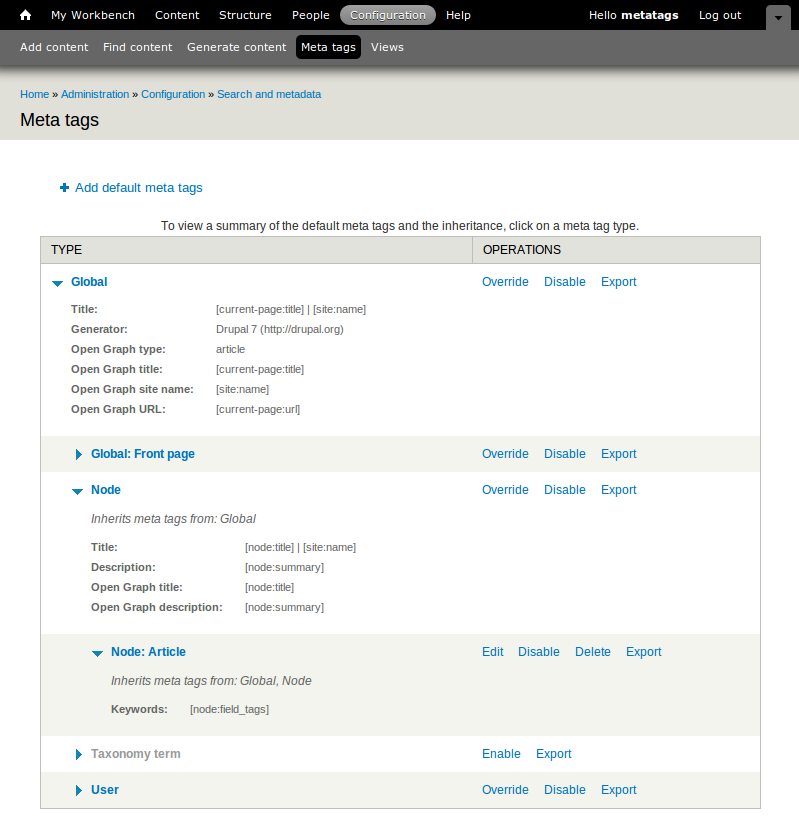This screenshot has height=838, width=799.
Task: Collapse the Node: Article section
Action: pos(97,652)
